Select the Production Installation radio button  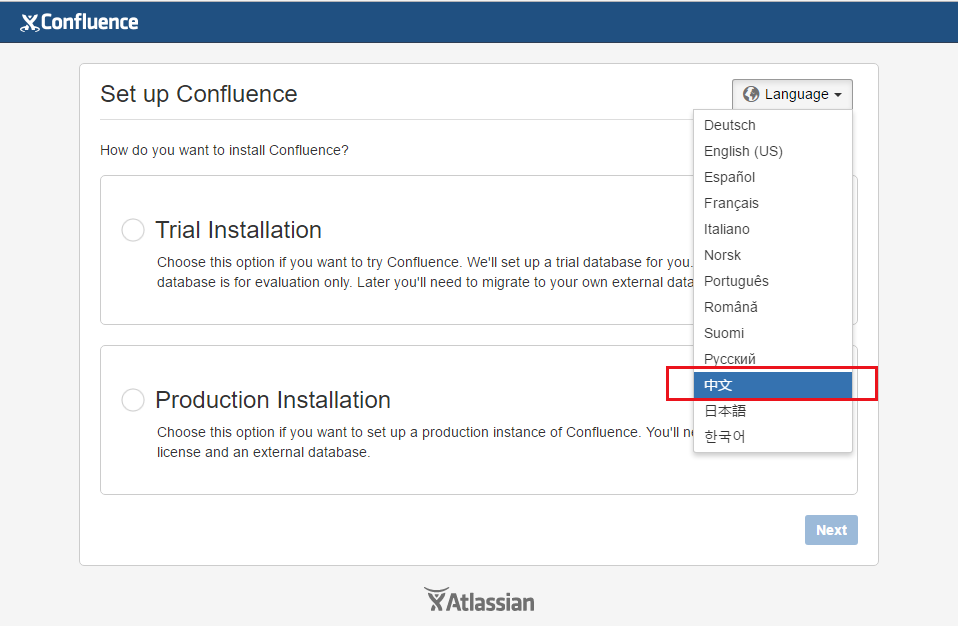point(133,400)
